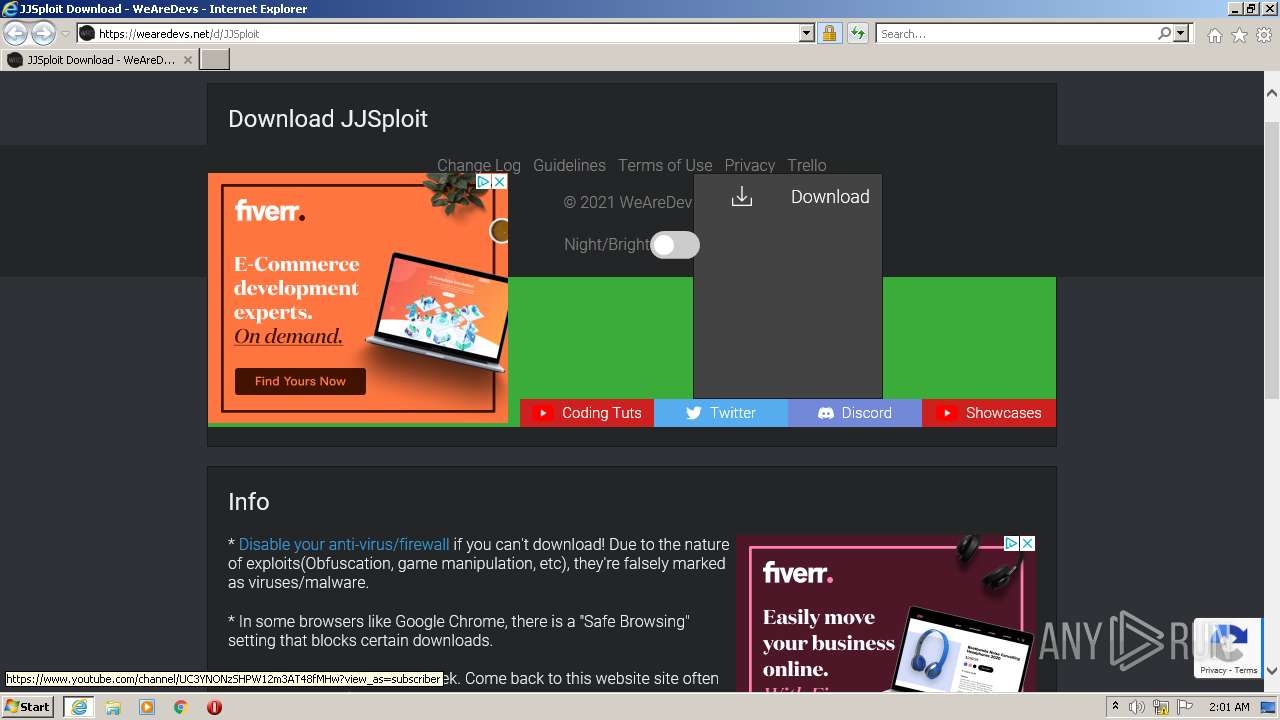The height and width of the screenshot is (720, 1280).
Task: Show hidden system tray icons
Action: click(1114, 707)
